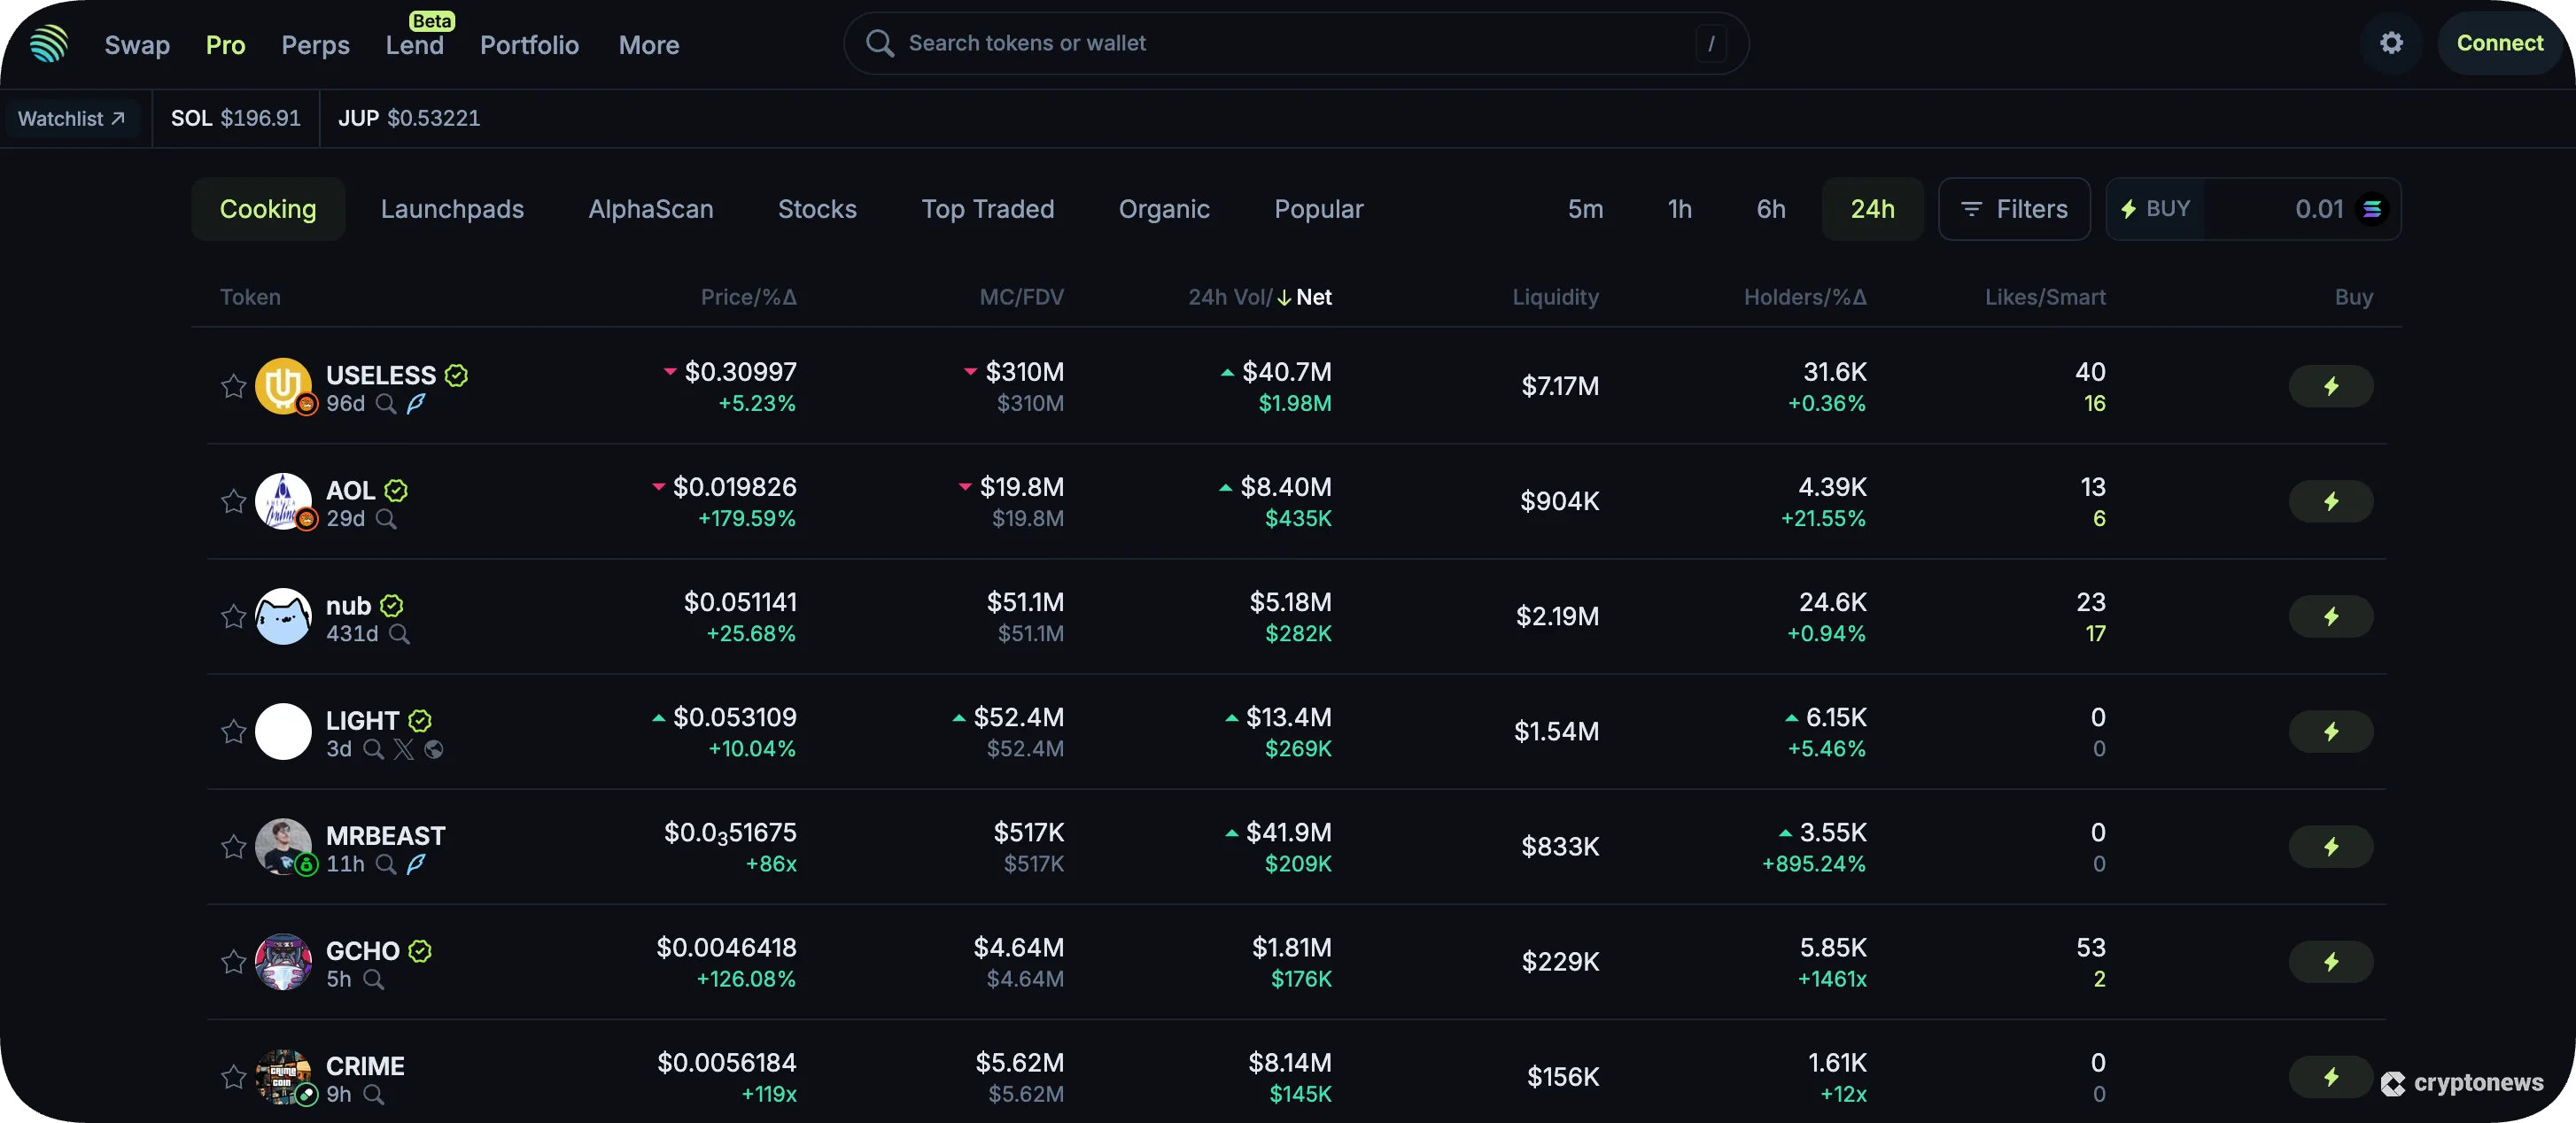Star USELESS to add to watchlist

click(233, 386)
